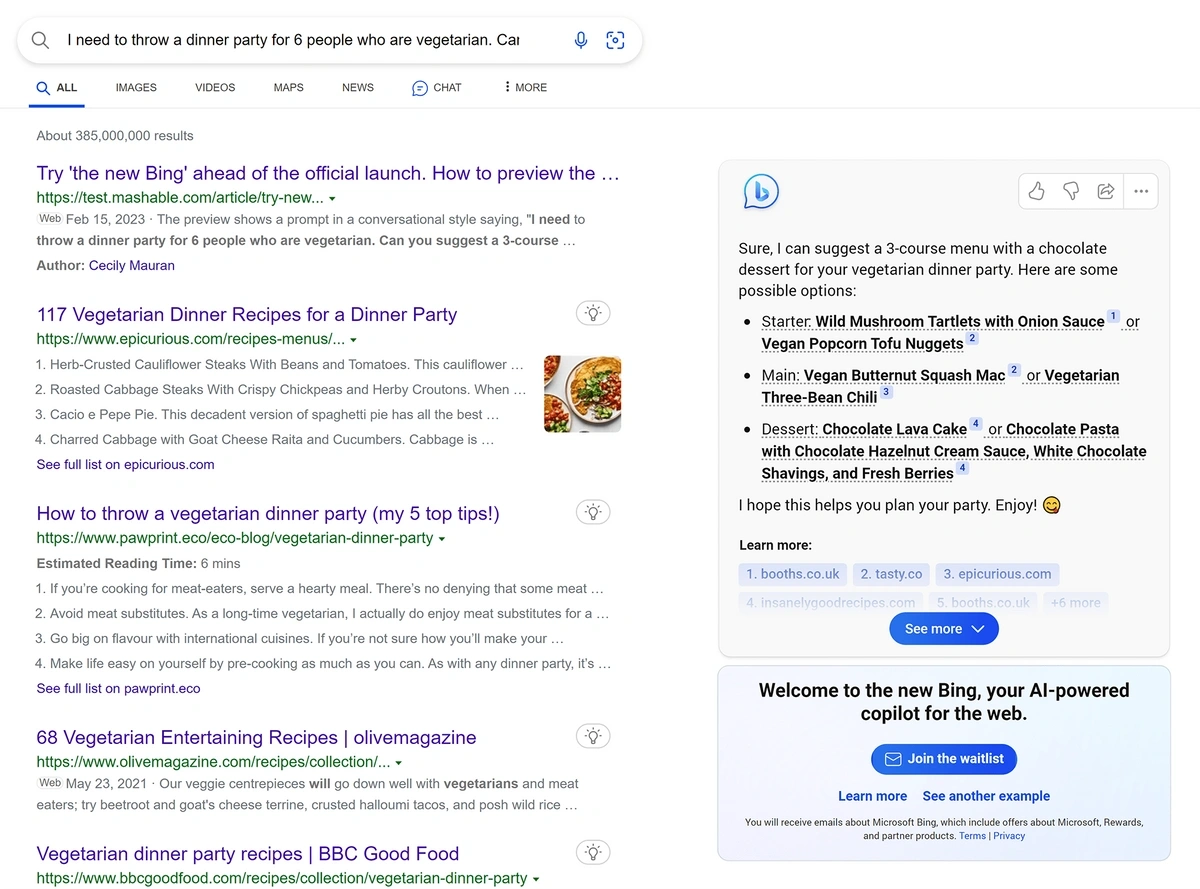Click 'Cacio e Pepe Pie' list item
This screenshot has height=889, width=1200.
click(x=267, y=414)
